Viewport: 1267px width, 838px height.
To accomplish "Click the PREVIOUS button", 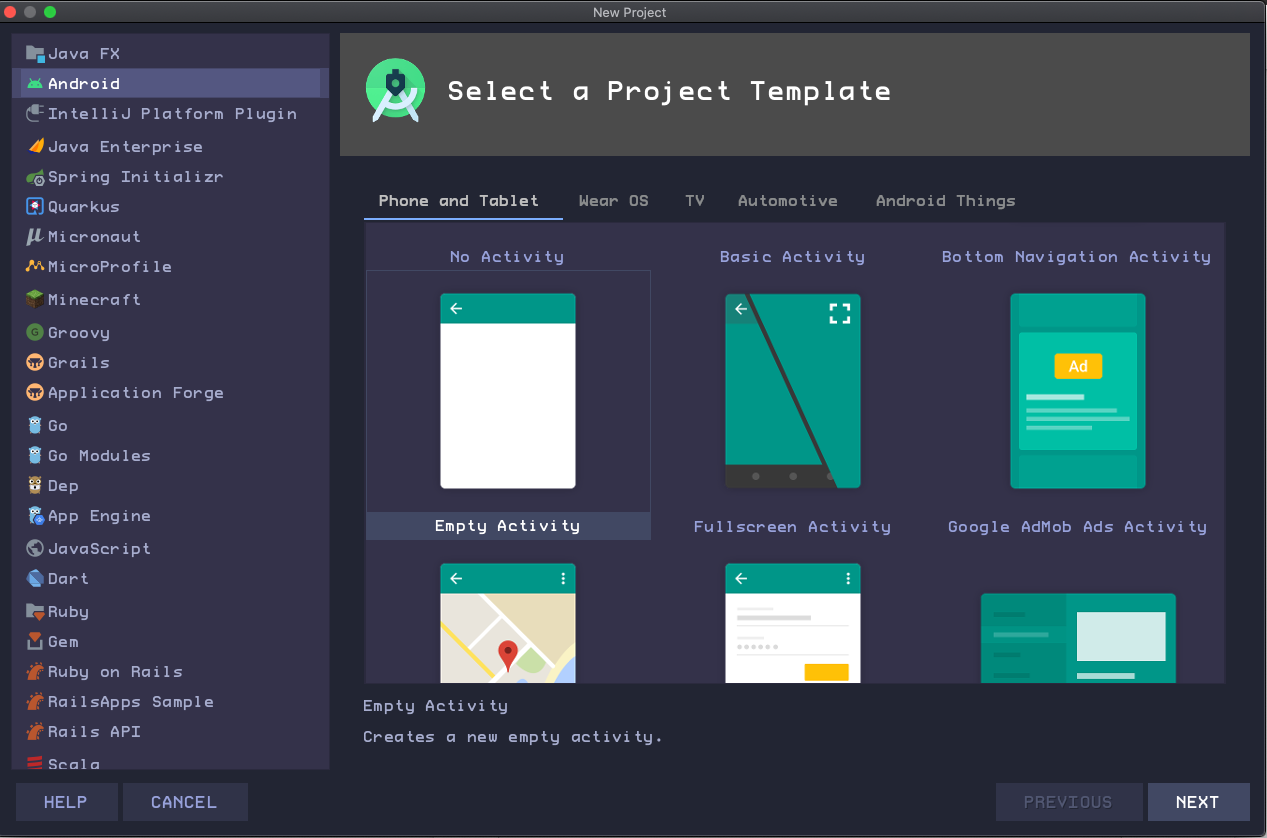I will (x=1068, y=802).
